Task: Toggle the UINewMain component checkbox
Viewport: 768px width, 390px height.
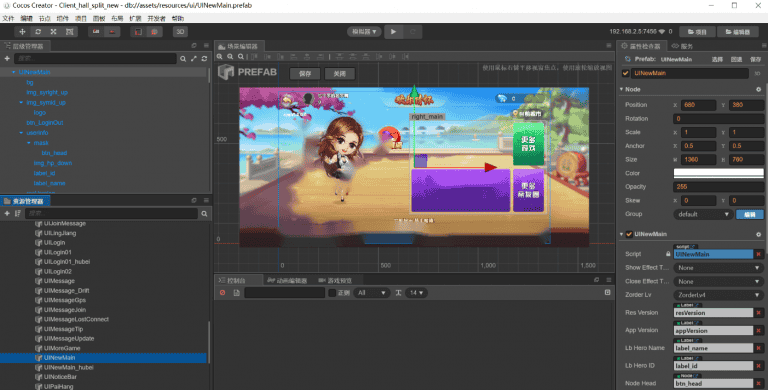Action: tap(629, 234)
